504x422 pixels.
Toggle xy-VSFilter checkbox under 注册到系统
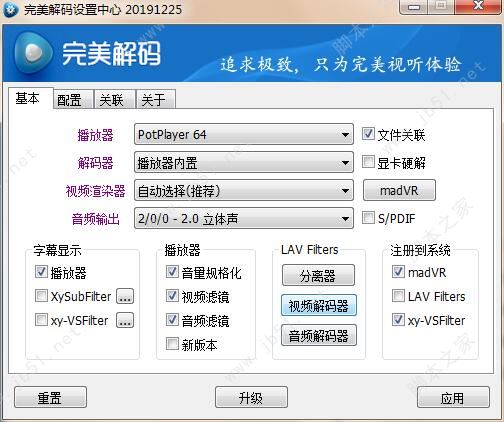point(398,320)
